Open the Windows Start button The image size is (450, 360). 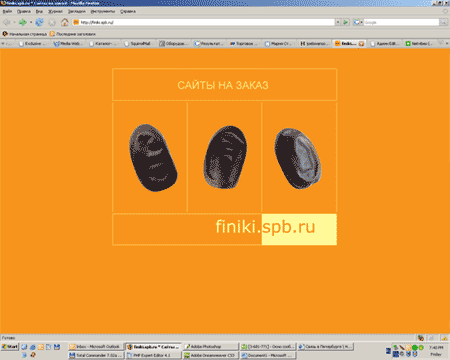coord(10,347)
